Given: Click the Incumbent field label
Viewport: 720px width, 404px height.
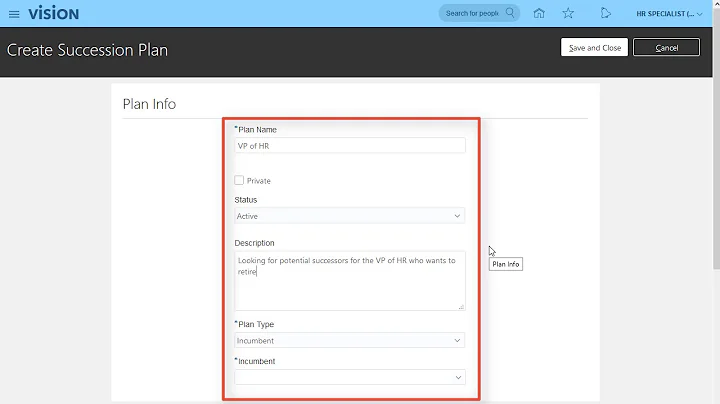Looking at the screenshot, I should point(256,361).
